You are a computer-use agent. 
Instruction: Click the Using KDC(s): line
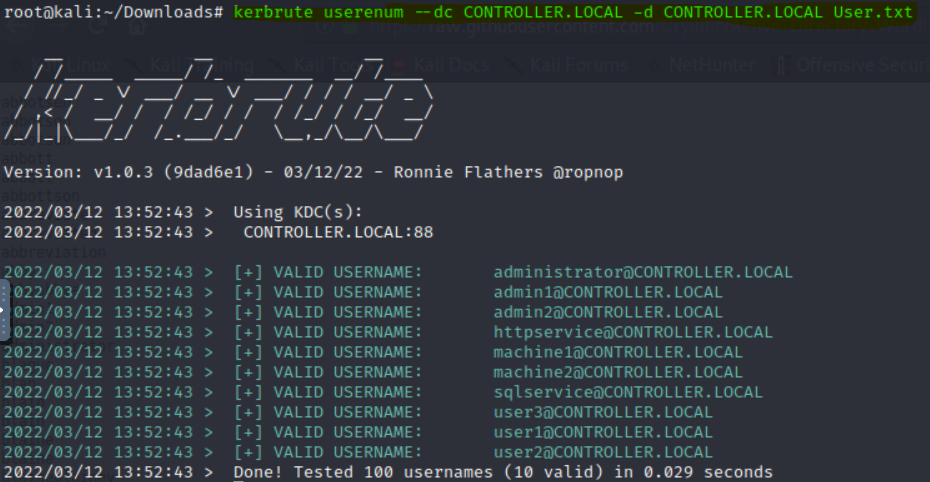pos(298,212)
